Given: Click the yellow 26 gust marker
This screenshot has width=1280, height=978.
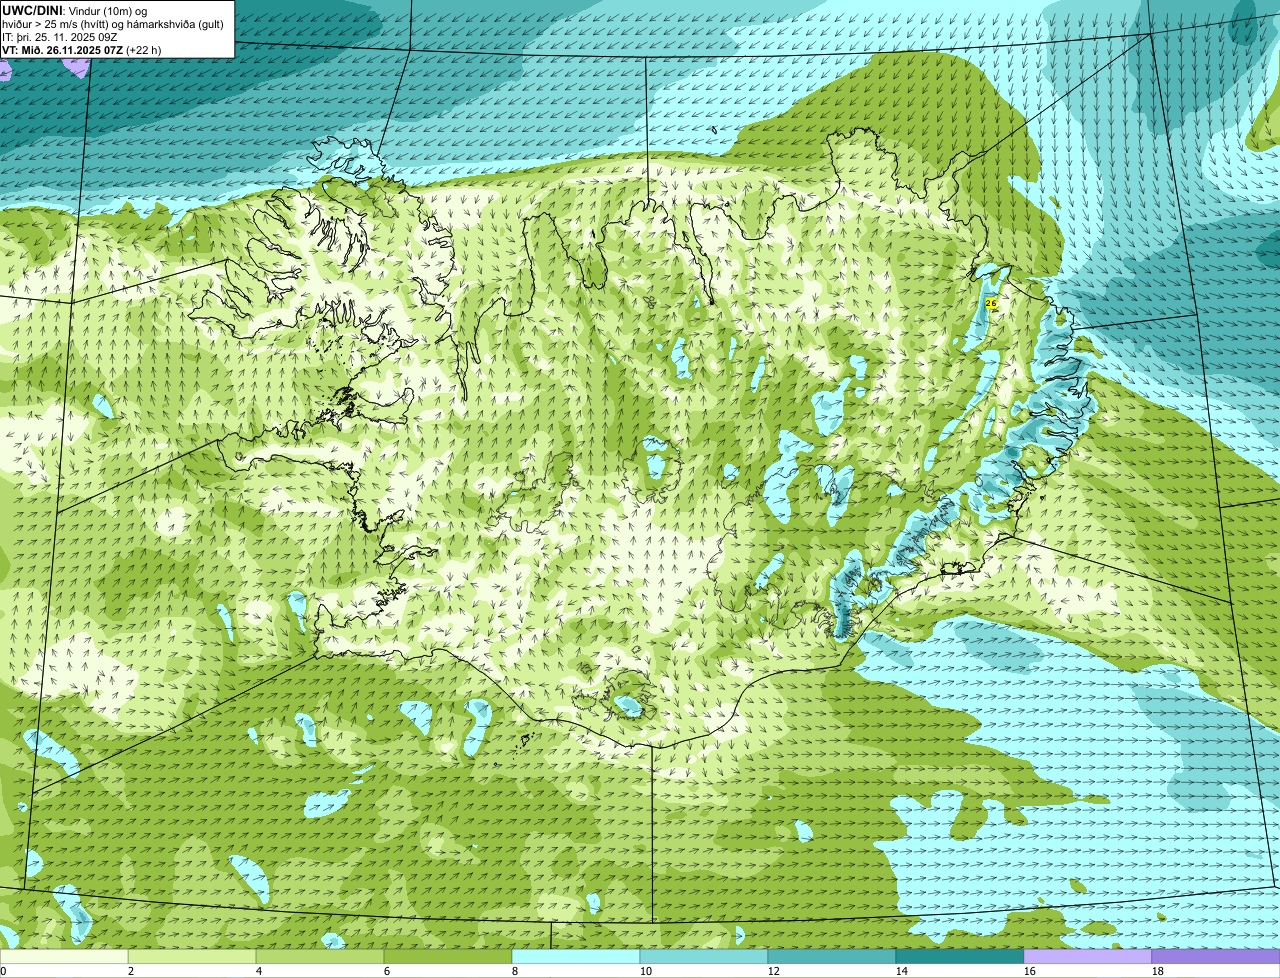Looking at the screenshot, I should pyautogui.click(x=991, y=302).
